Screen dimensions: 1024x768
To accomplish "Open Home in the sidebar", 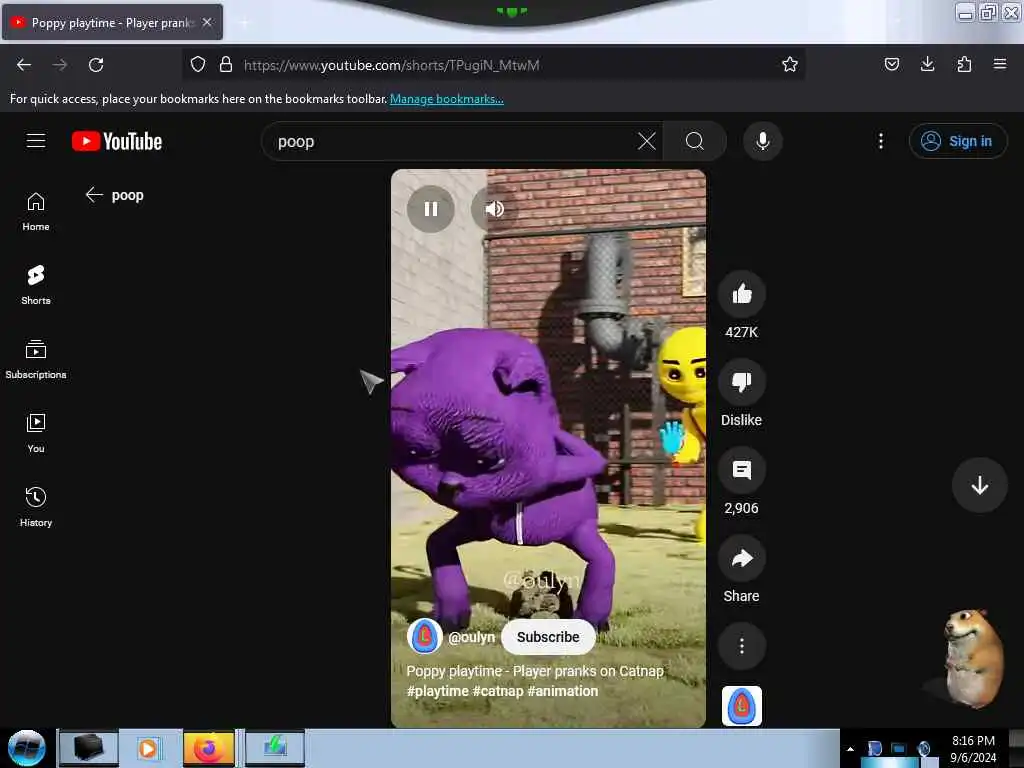I will click(36, 212).
